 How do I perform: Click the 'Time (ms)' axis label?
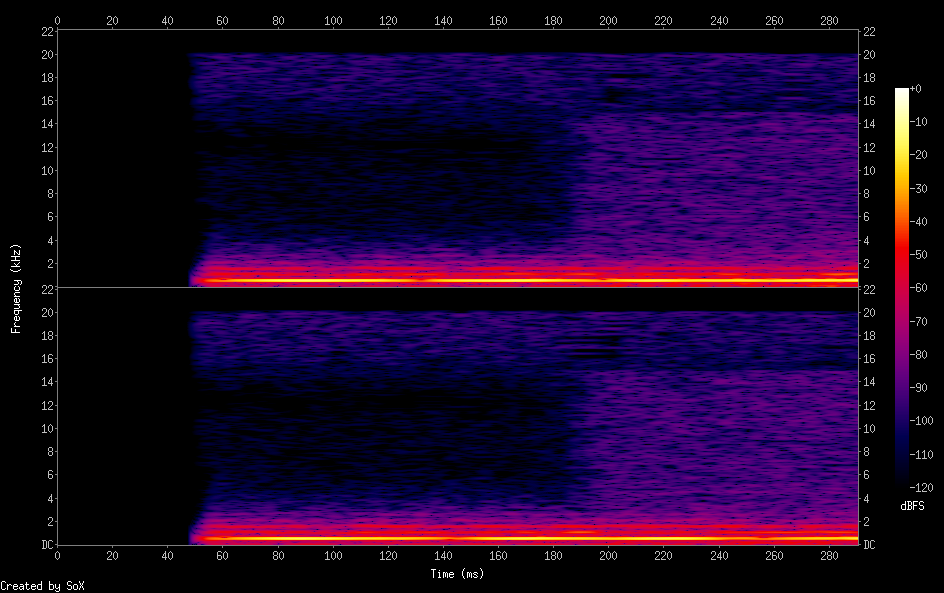click(457, 574)
